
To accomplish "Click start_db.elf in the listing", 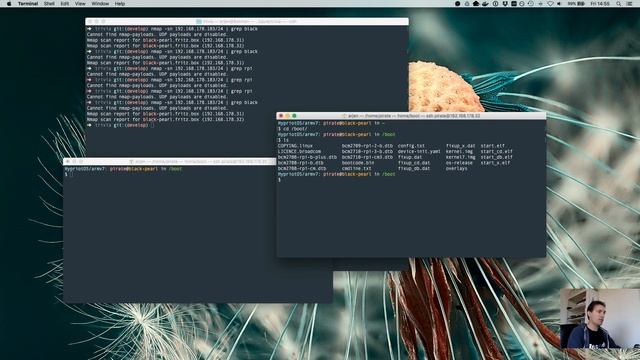I will pyautogui.click(x=496, y=157).
